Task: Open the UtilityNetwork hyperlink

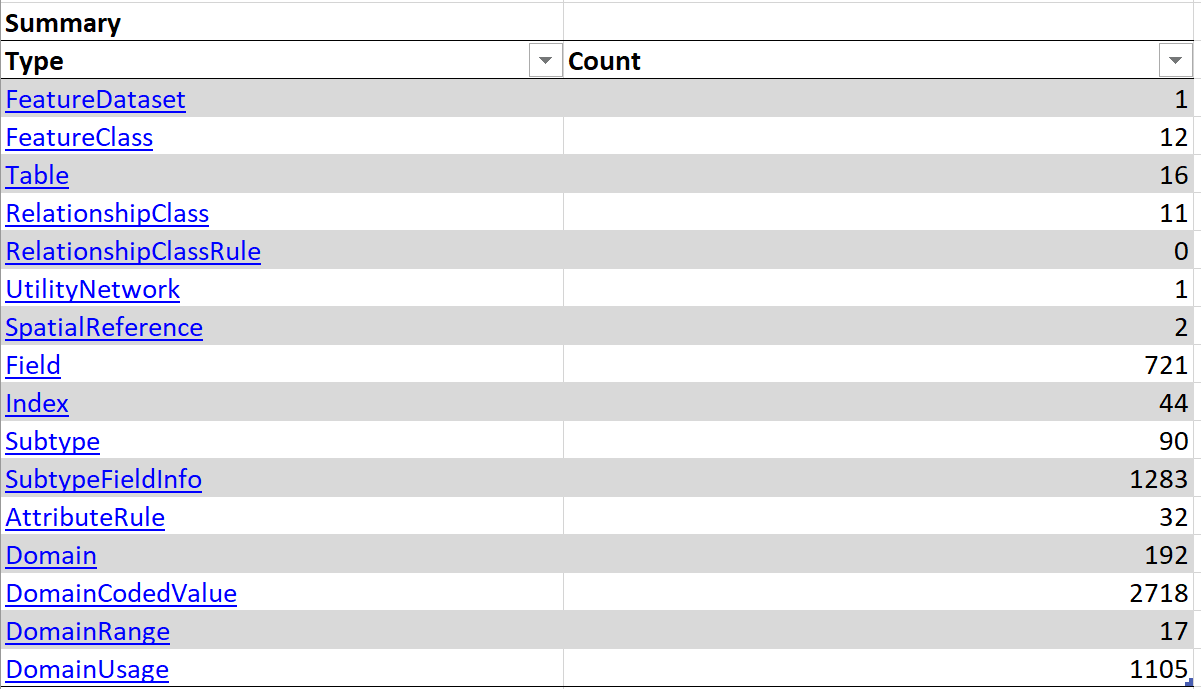Action: click(x=92, y=290)
